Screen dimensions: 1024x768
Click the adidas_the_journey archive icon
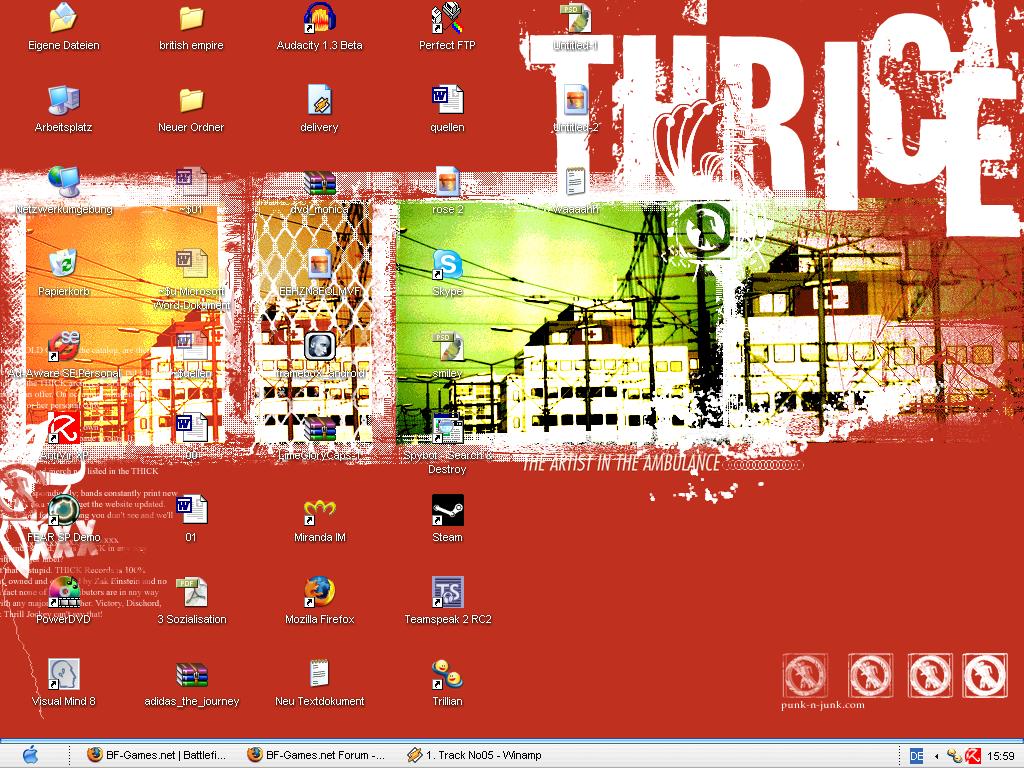point(191,675)
